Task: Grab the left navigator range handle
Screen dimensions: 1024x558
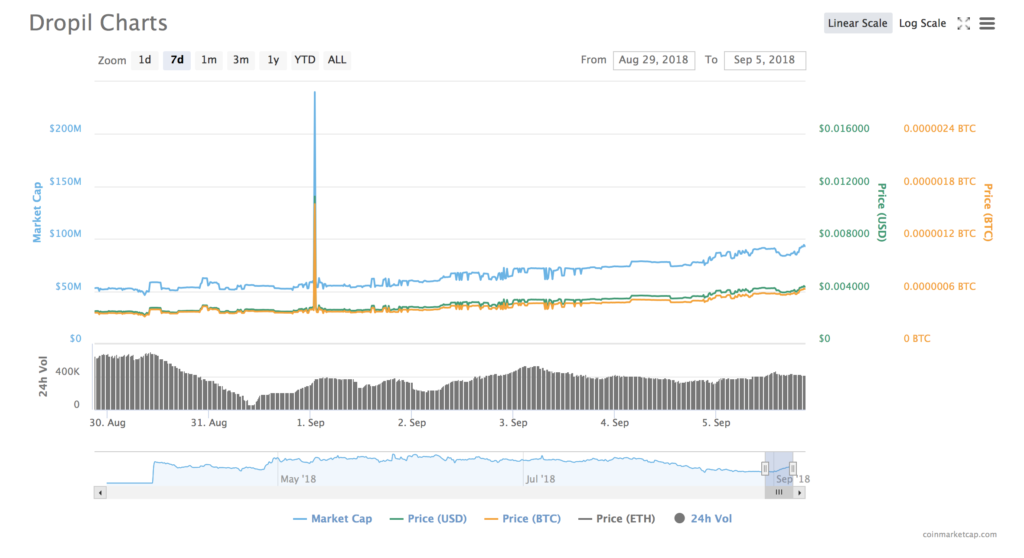Action: [766, 468]
